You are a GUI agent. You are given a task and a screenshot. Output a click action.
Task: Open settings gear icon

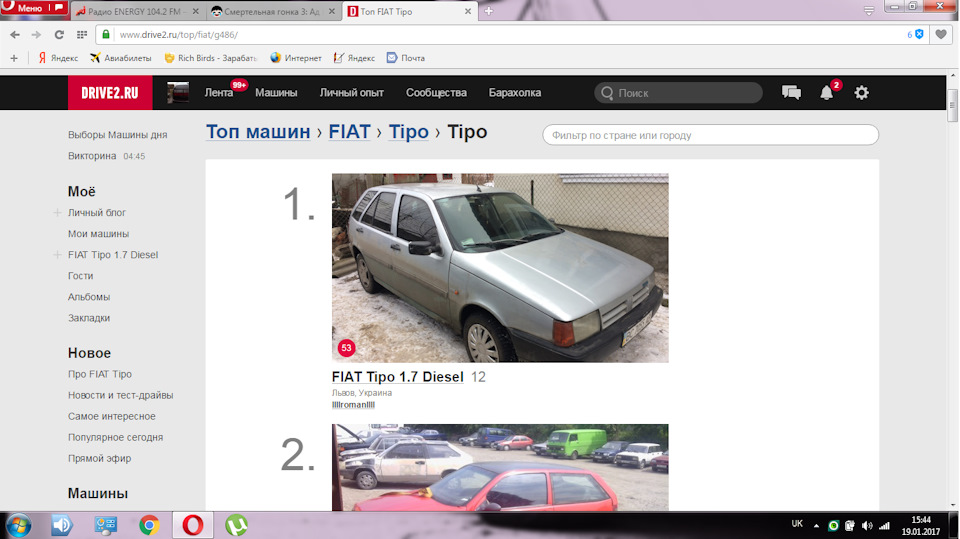861,93
